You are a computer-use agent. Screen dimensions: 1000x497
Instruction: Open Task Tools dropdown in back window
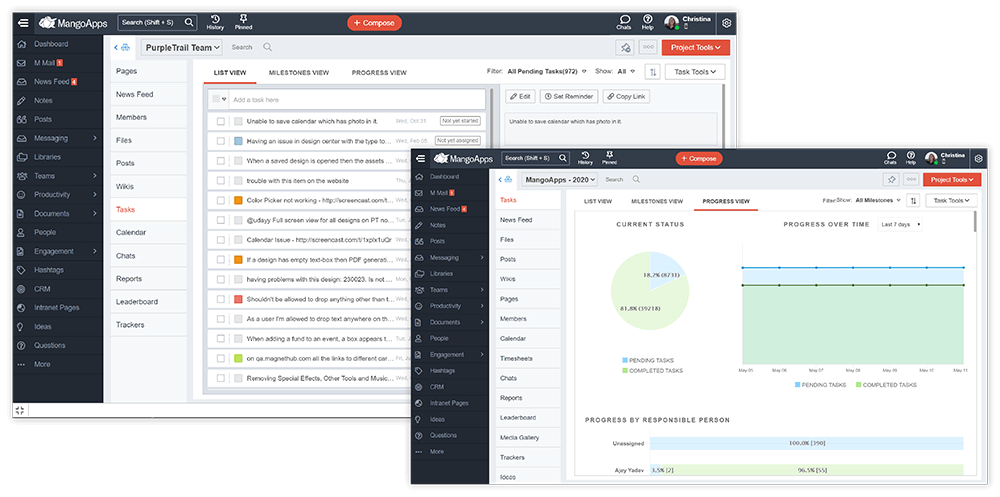695,72
